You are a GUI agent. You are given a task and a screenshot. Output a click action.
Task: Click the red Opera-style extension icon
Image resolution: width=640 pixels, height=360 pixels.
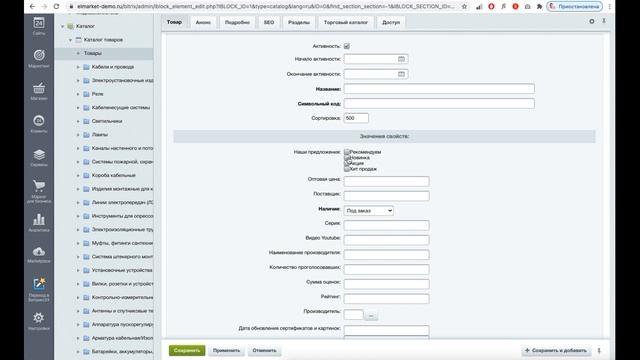(x=491, y=7)
